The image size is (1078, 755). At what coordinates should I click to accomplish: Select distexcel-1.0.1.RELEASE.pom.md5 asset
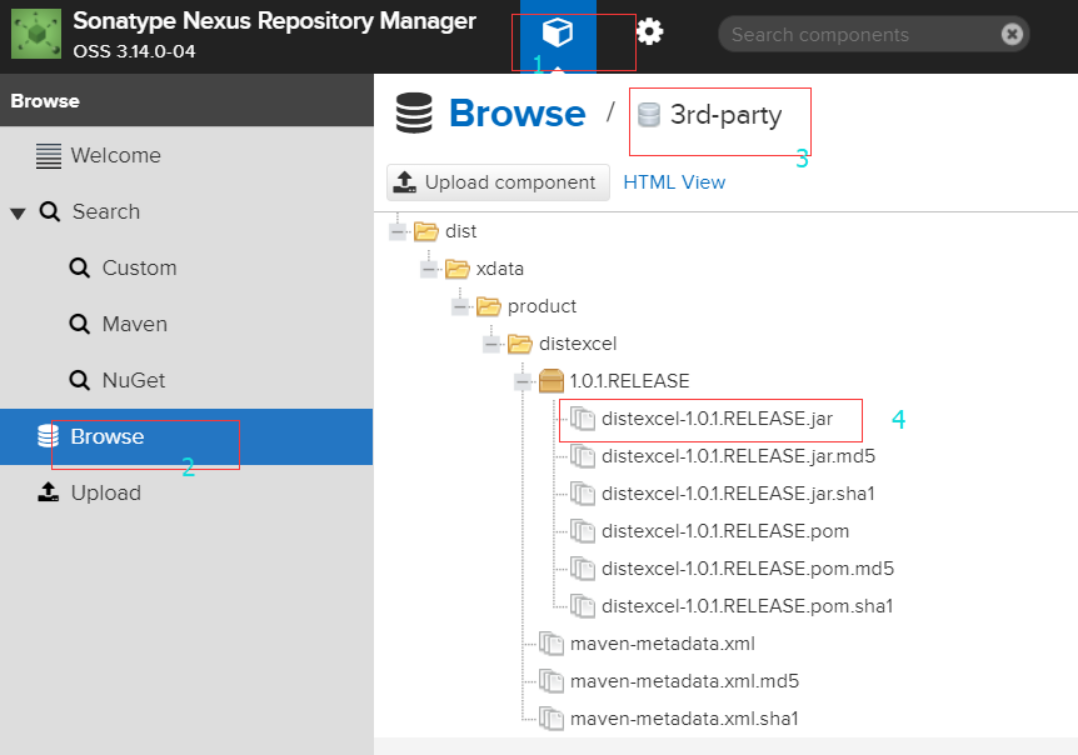pos(747,569)
